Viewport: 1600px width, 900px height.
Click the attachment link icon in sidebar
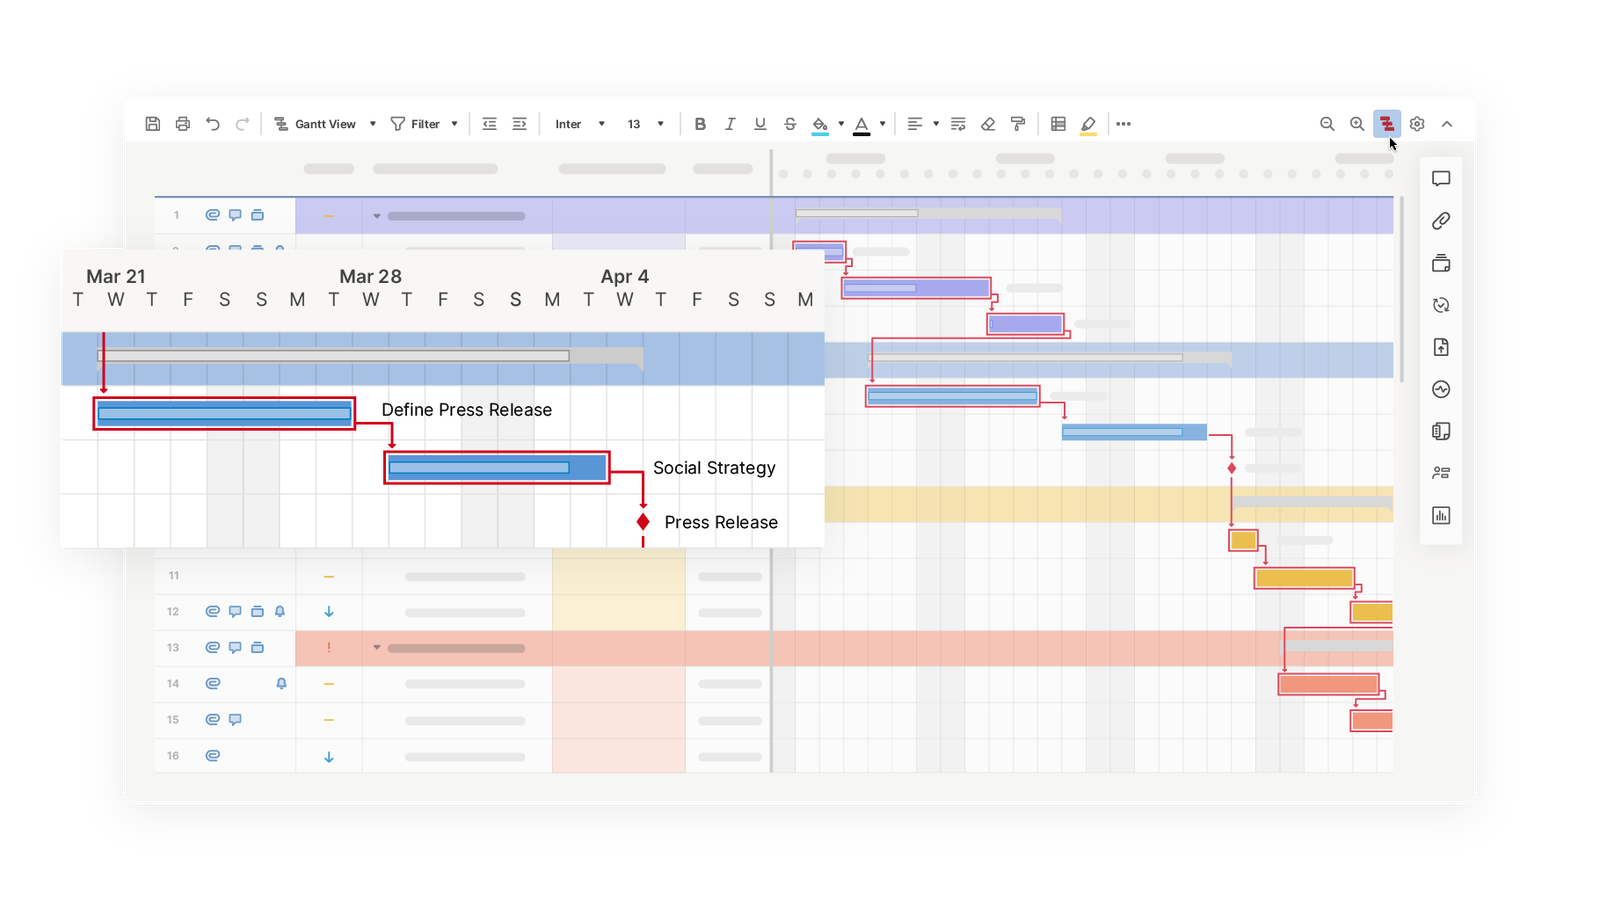tap(1441, 221)
